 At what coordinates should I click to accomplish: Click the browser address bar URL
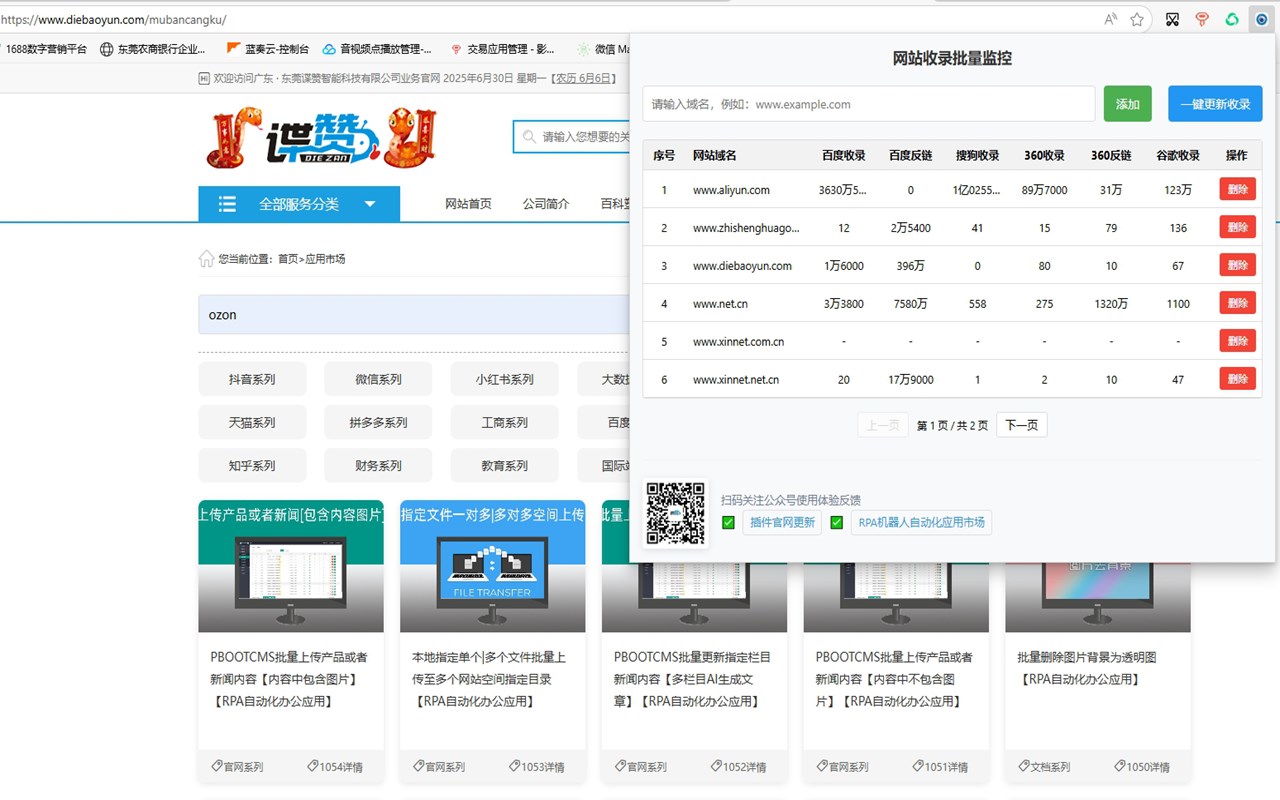pos(113,19)
